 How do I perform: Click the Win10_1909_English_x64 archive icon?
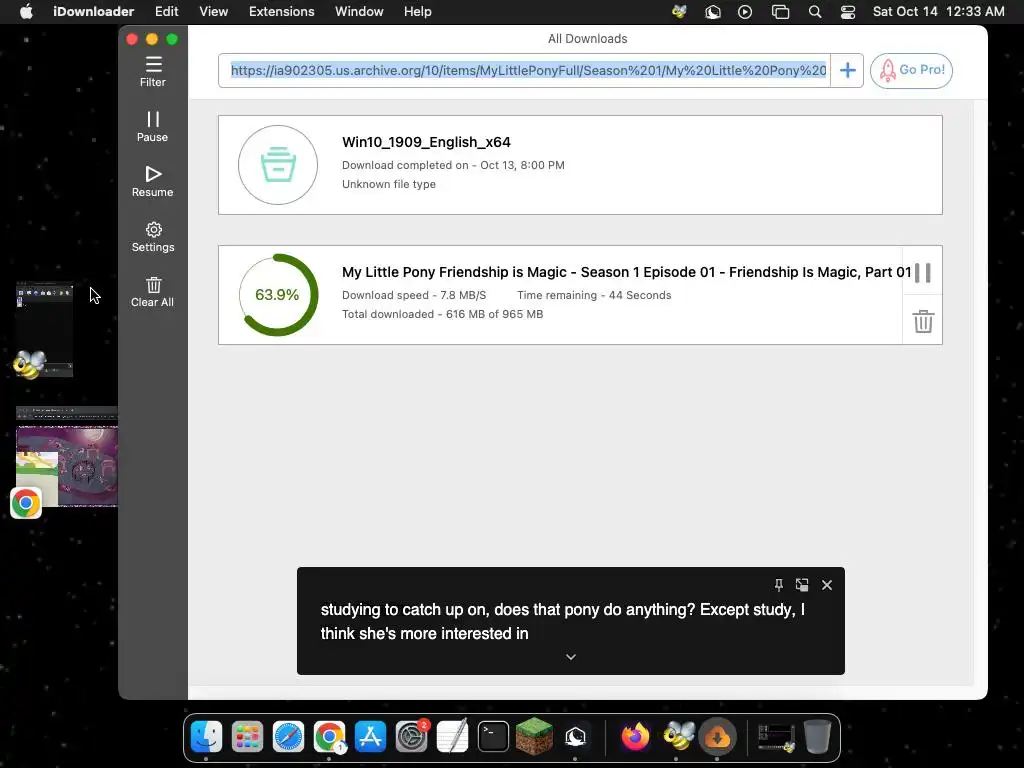[278, 165]
